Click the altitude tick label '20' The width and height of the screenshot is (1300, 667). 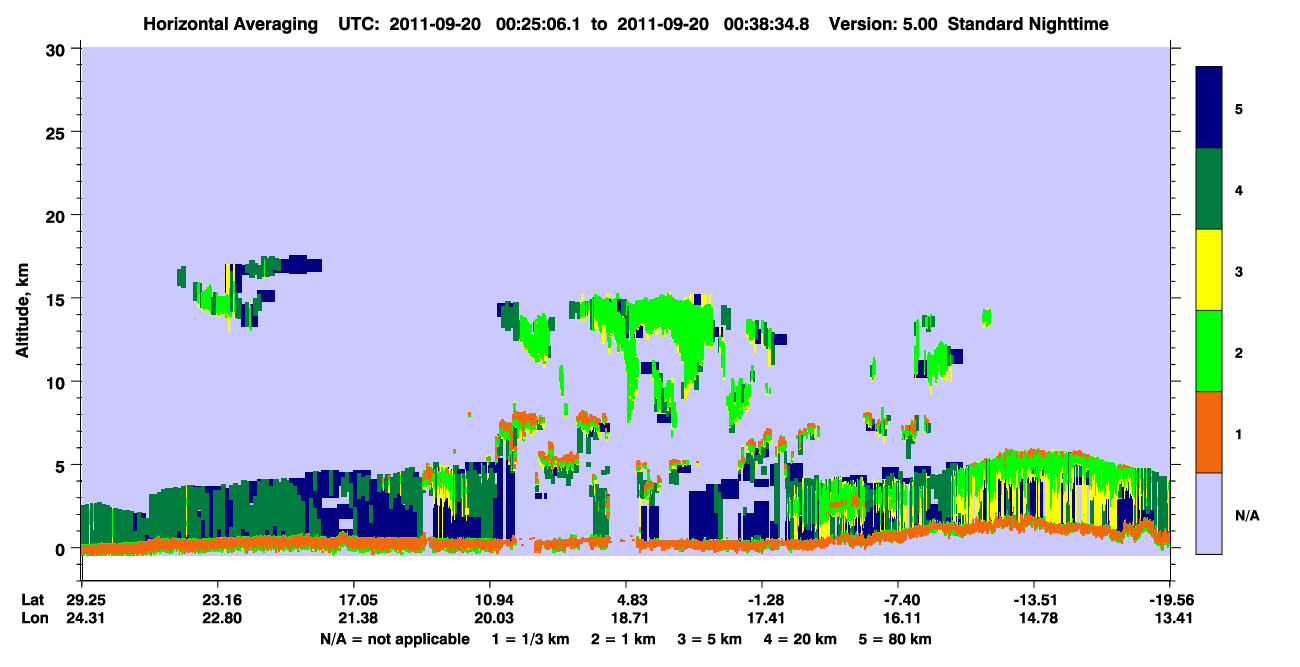coord(58,215)
